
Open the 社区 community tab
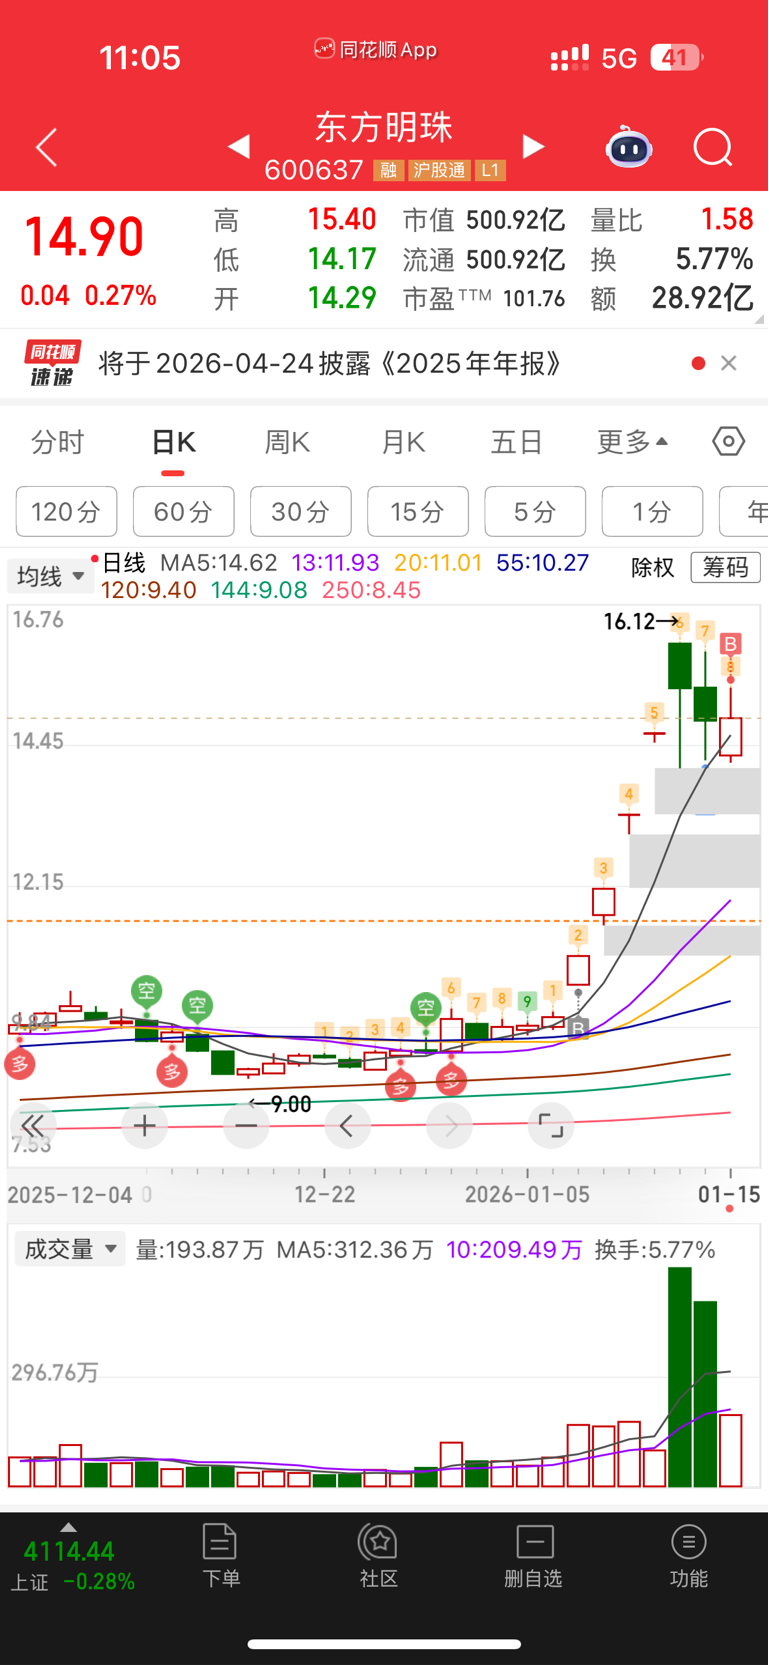pyautogui.click(x=379, y=1556)
